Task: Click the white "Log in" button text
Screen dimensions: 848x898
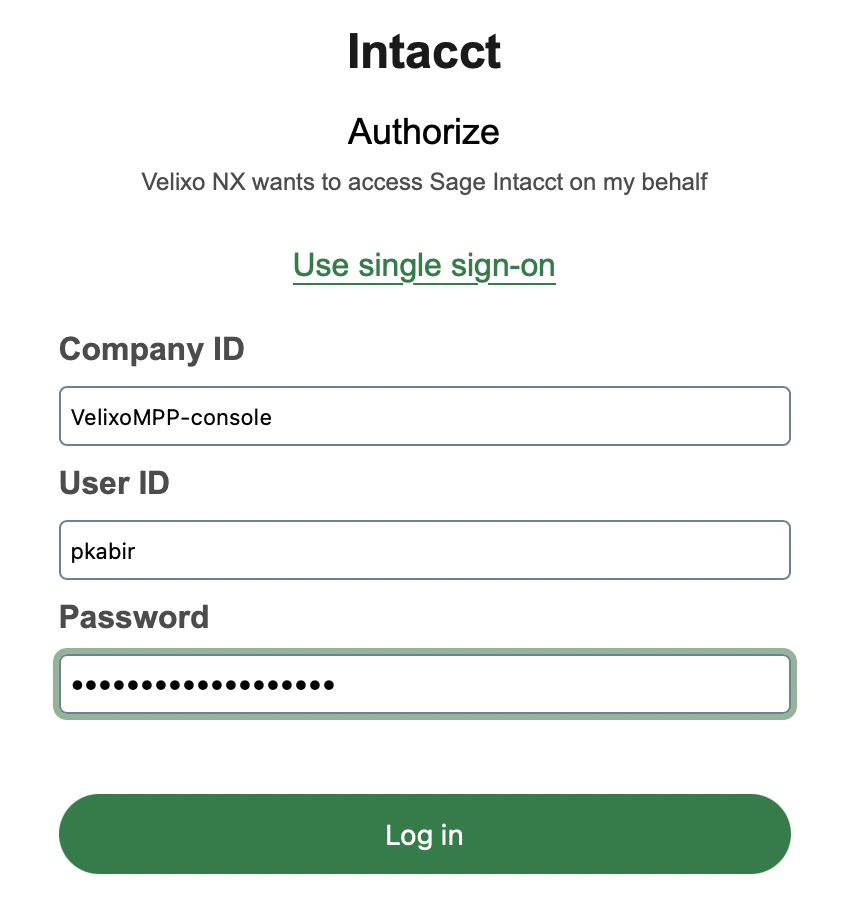Action: pos(424,835)
